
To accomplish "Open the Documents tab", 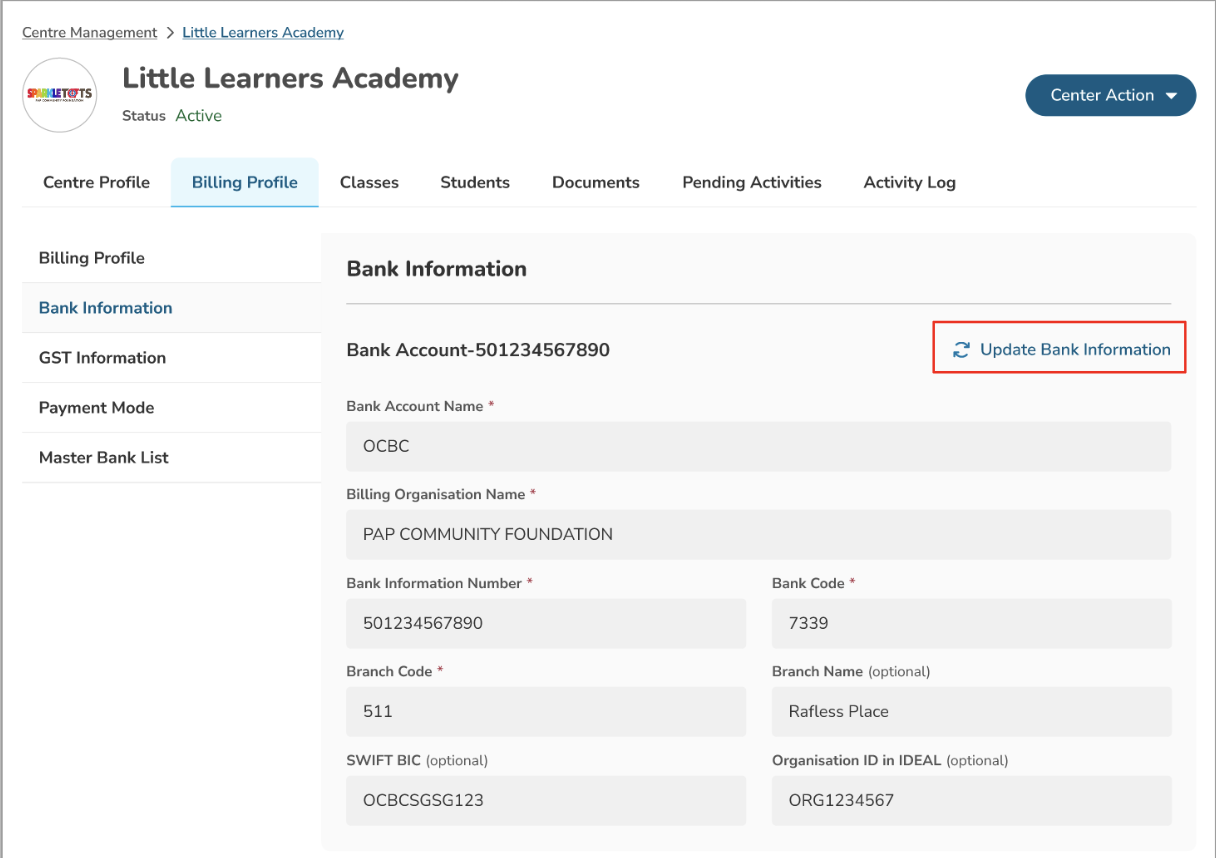I will 596,182.
